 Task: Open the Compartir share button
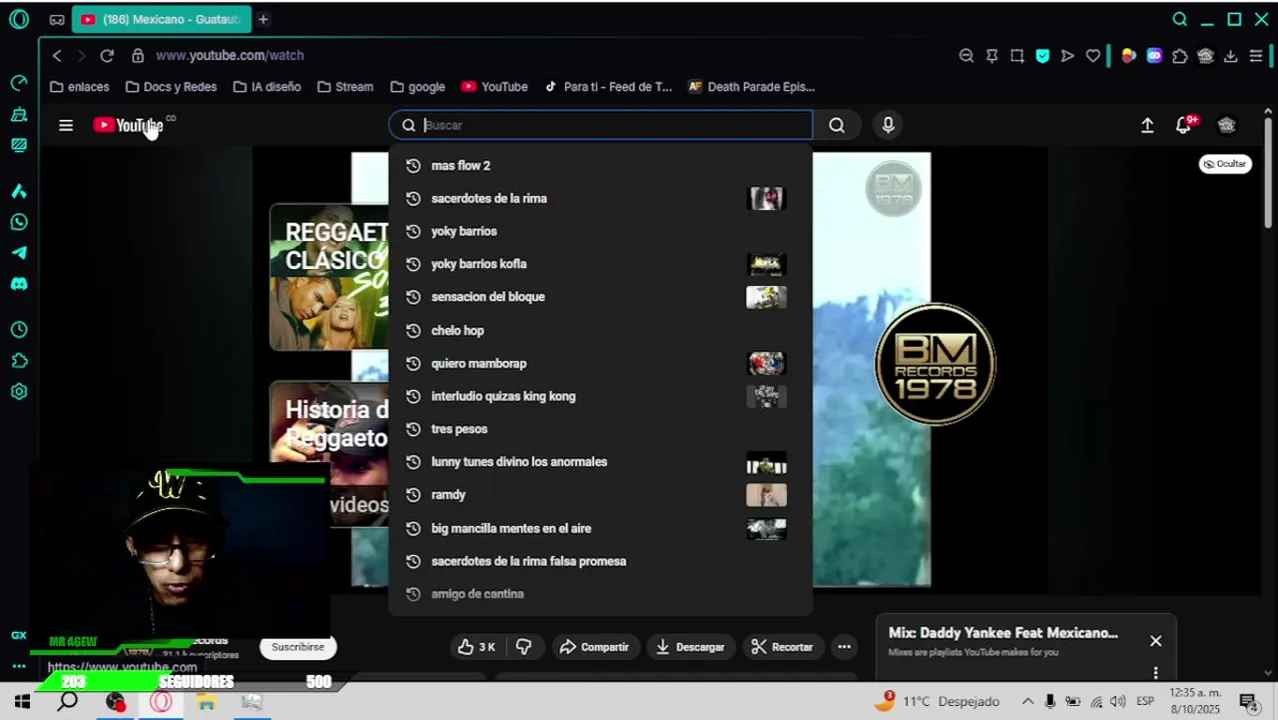pos(594,647)
